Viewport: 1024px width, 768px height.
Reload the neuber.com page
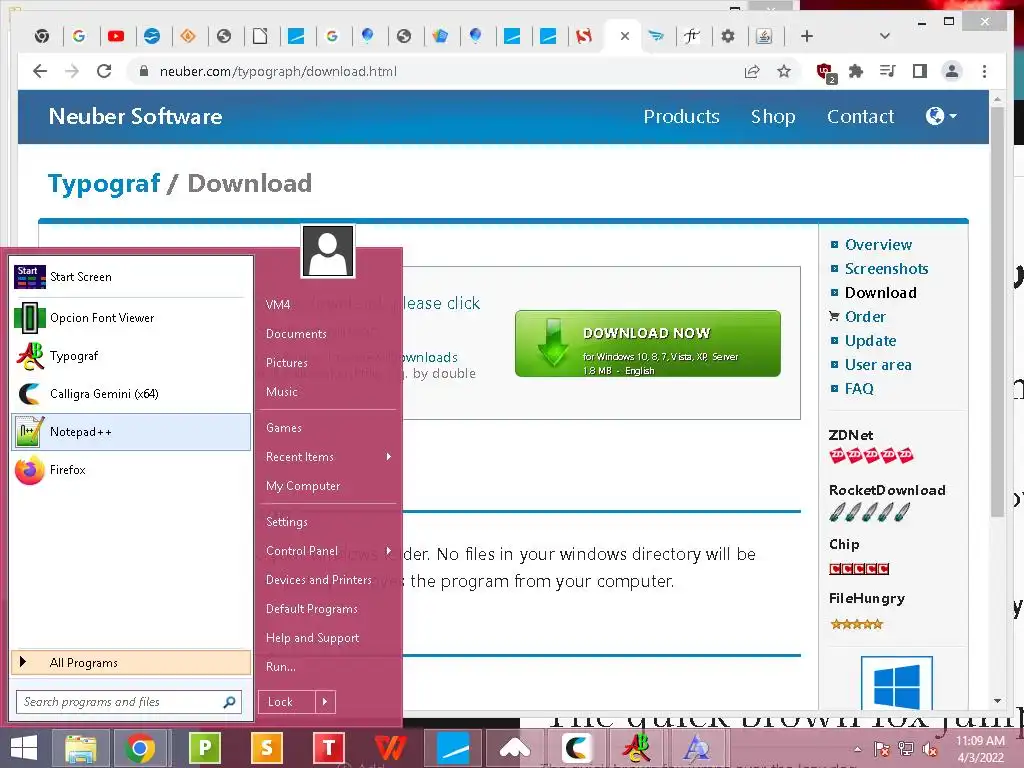[104, 71]
